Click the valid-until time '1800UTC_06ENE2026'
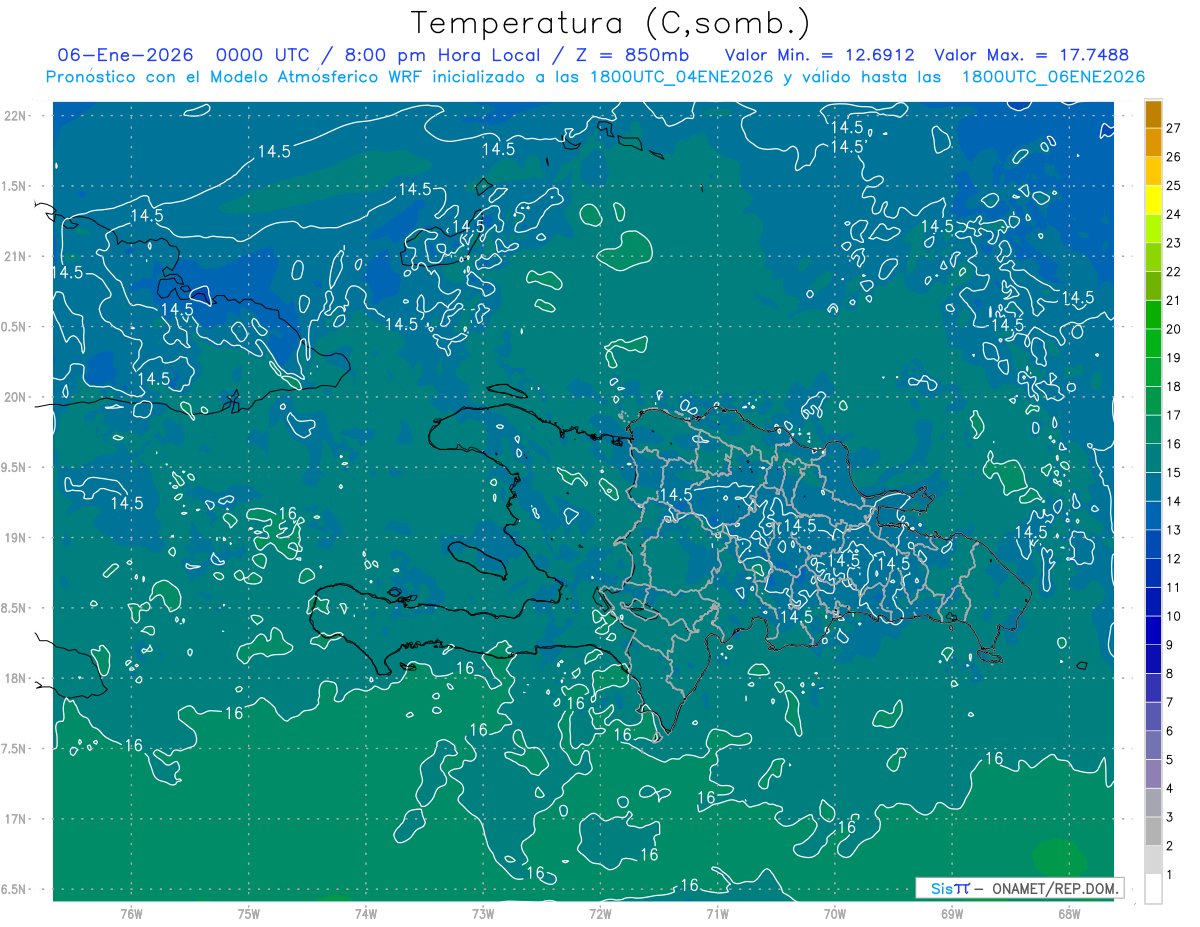This screenshot has width=1200, height=927. [1053, 77]
